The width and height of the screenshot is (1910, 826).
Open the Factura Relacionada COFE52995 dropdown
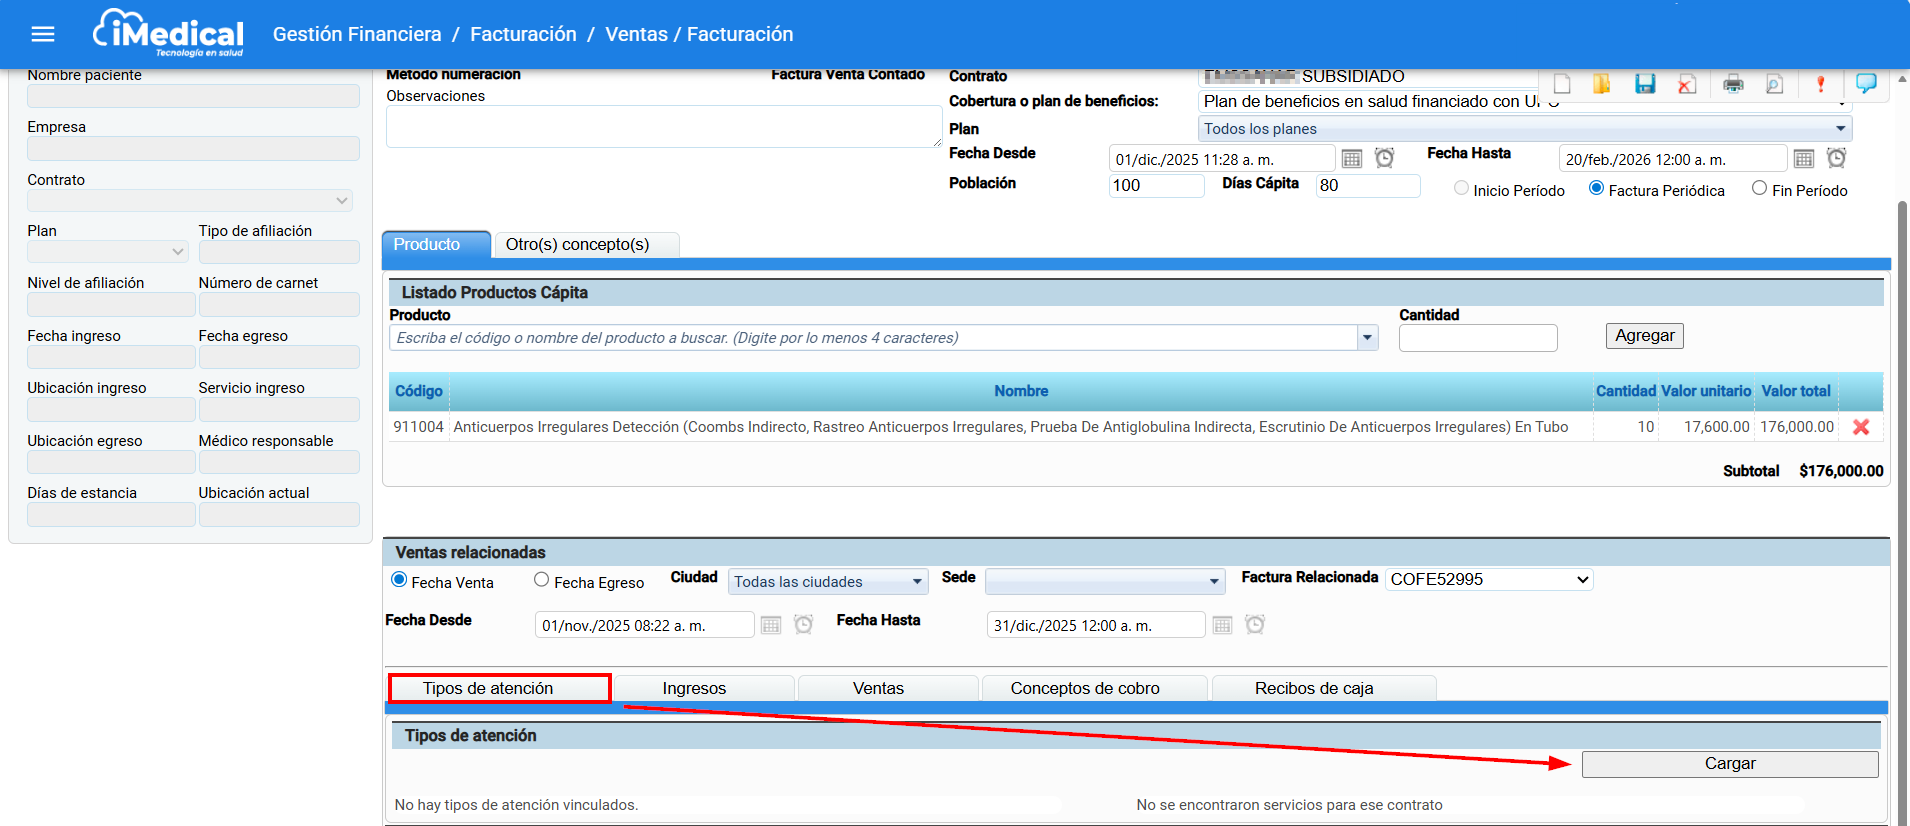(1488, 580)
